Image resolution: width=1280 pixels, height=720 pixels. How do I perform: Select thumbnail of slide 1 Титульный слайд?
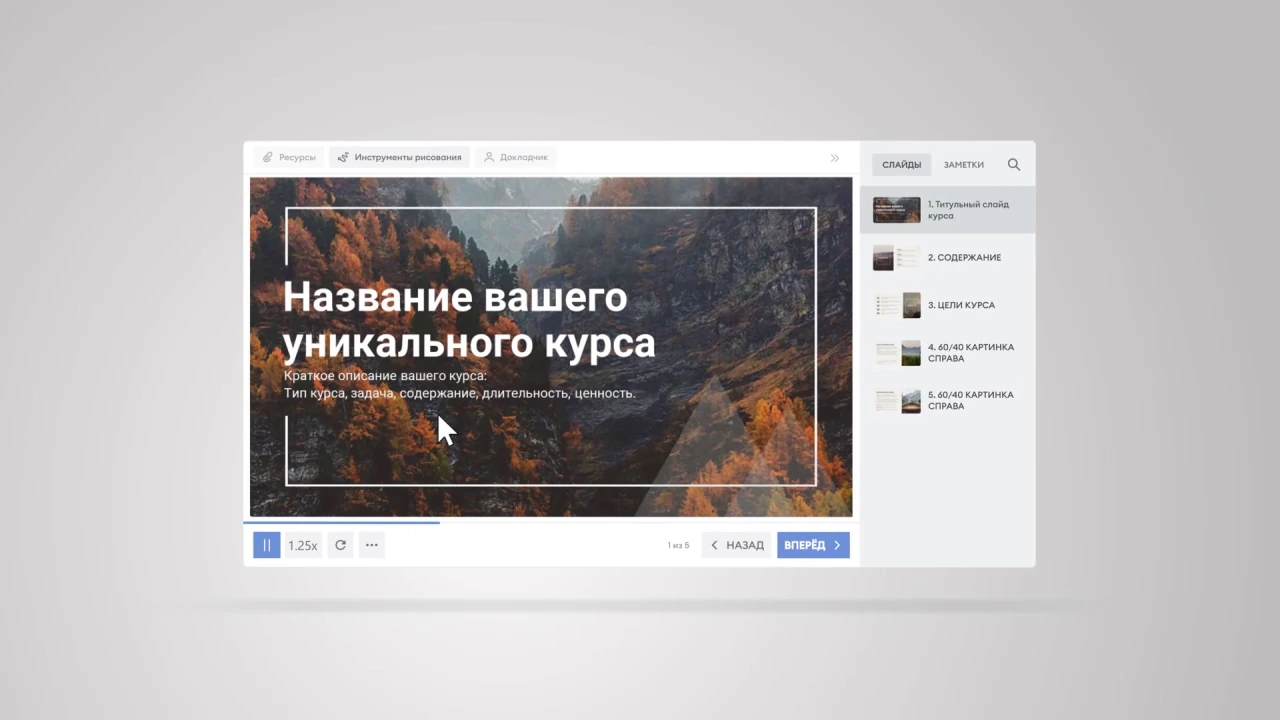(x=897, y=210)
